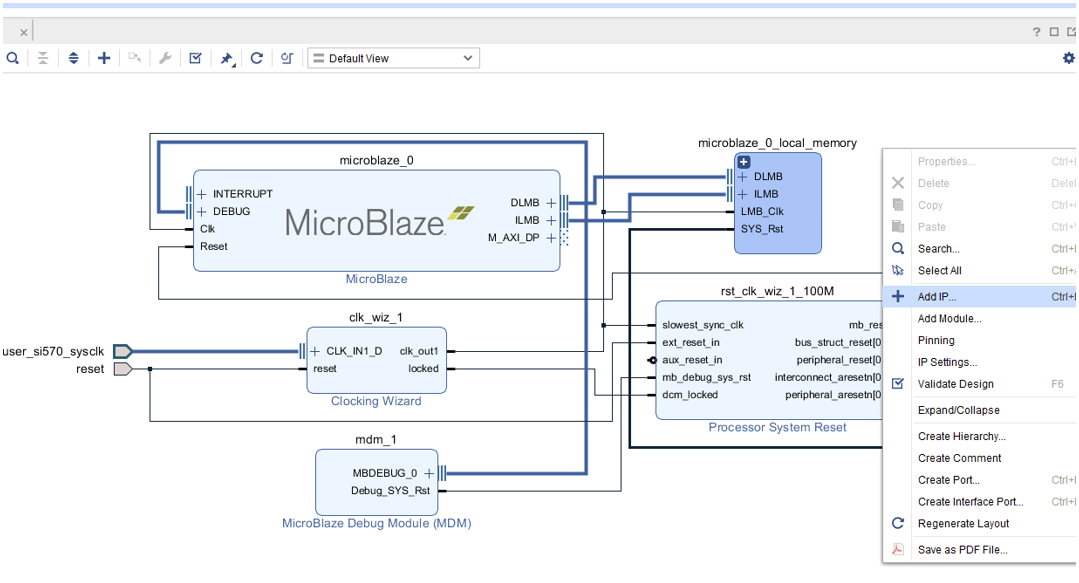Open the Default View dropdown
1079x583 pixels.
pos(393,58)
